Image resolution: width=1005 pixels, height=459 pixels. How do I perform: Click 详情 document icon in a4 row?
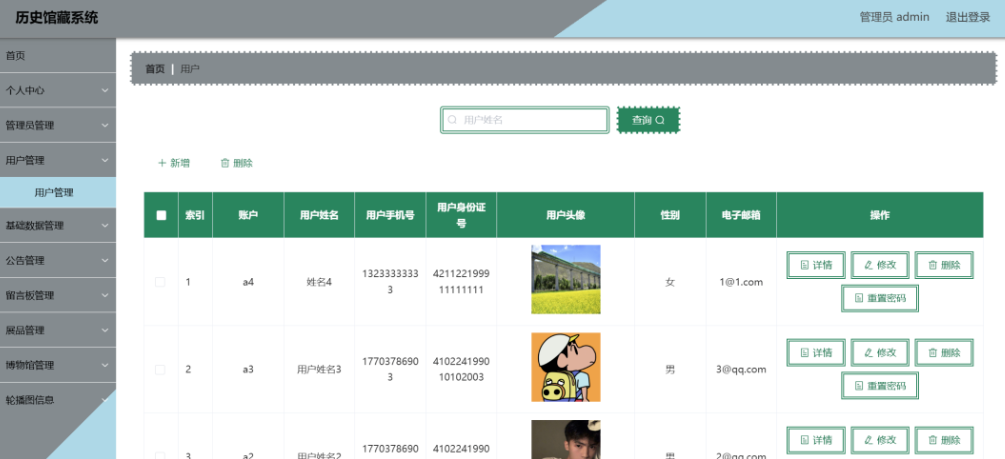point(804,265)
